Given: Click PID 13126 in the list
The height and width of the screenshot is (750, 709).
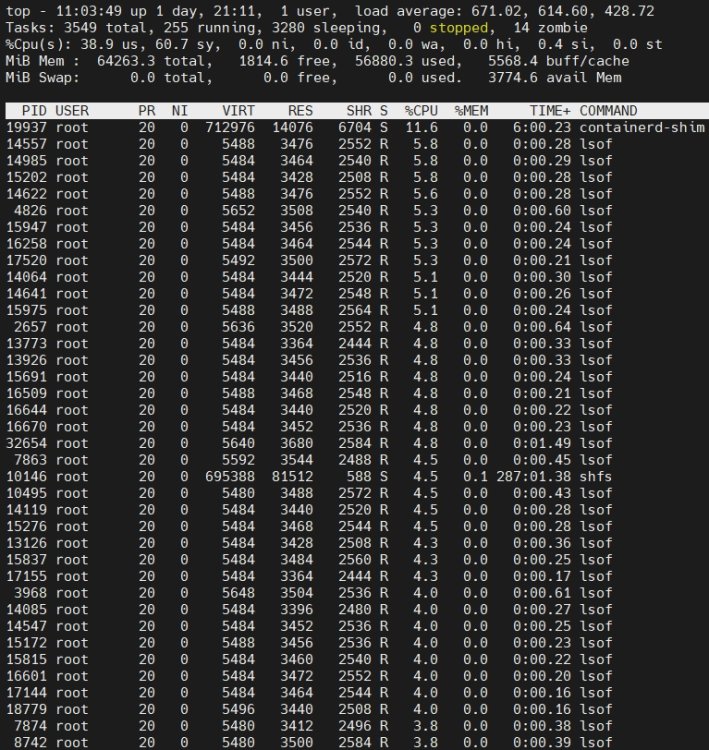Looking at the screenshot, I should click(27, 543).
